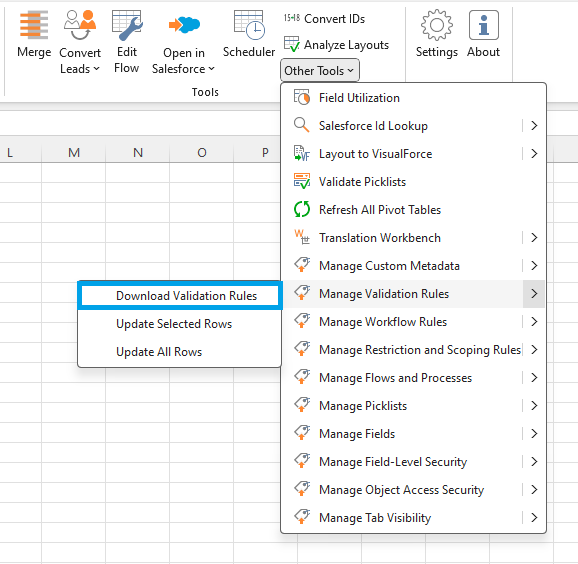578x564 pixels.
Task: Click the Edit Flow wrench icon
Action: 127,25
